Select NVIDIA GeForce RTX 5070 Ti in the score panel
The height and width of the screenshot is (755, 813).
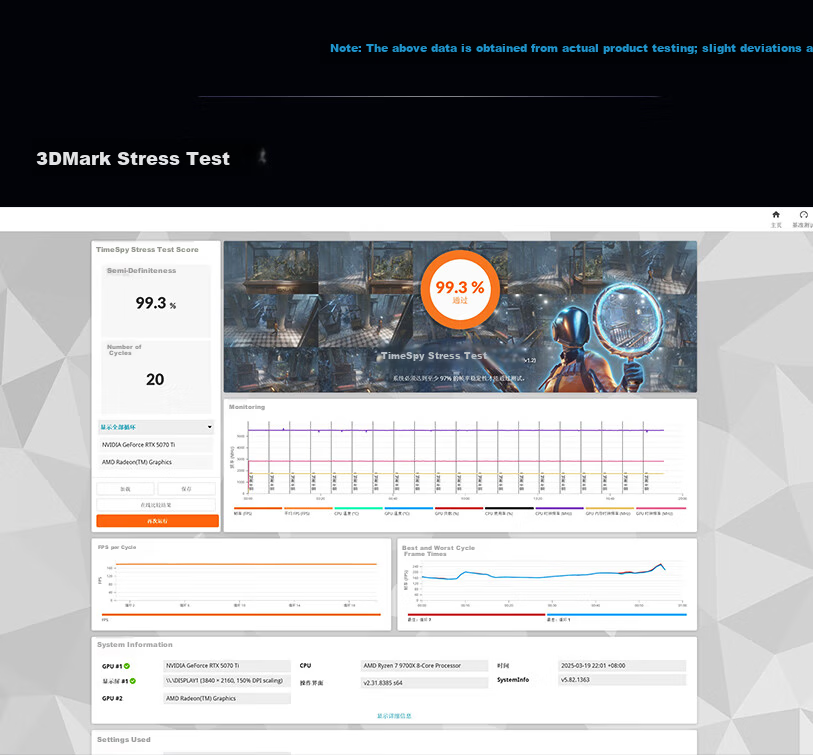(x=156, y=445)
